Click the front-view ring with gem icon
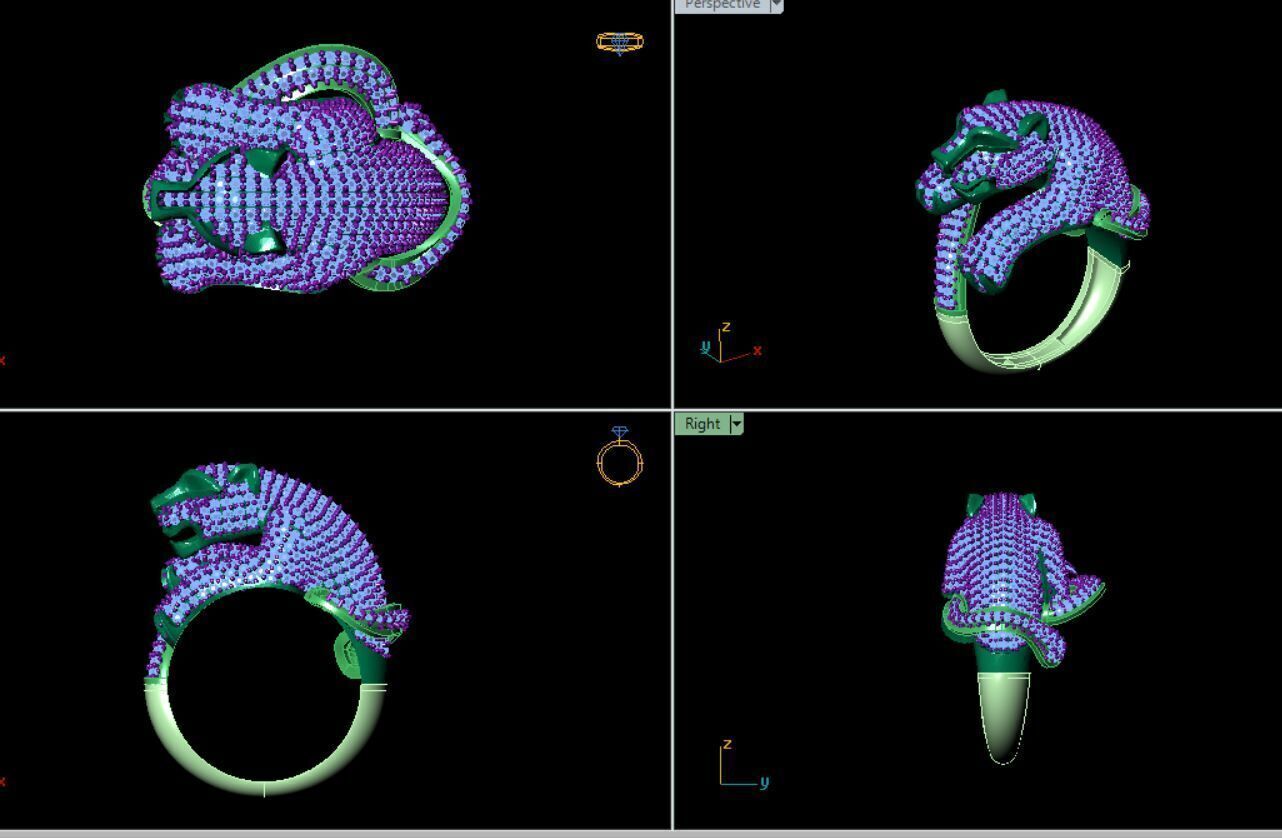Screen dimensions: 1282x838 [x=620, y=457]
